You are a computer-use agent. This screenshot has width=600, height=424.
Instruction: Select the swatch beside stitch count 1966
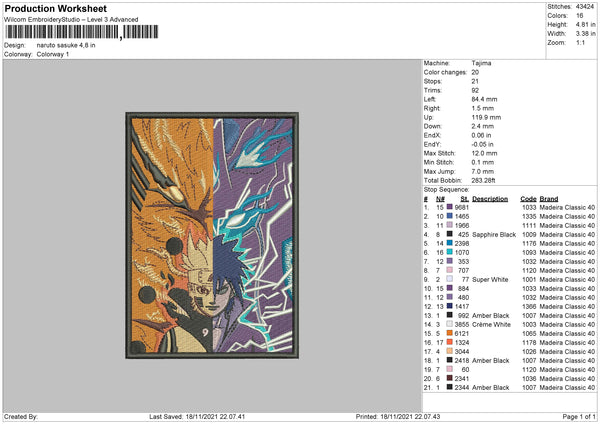[450, 225]
